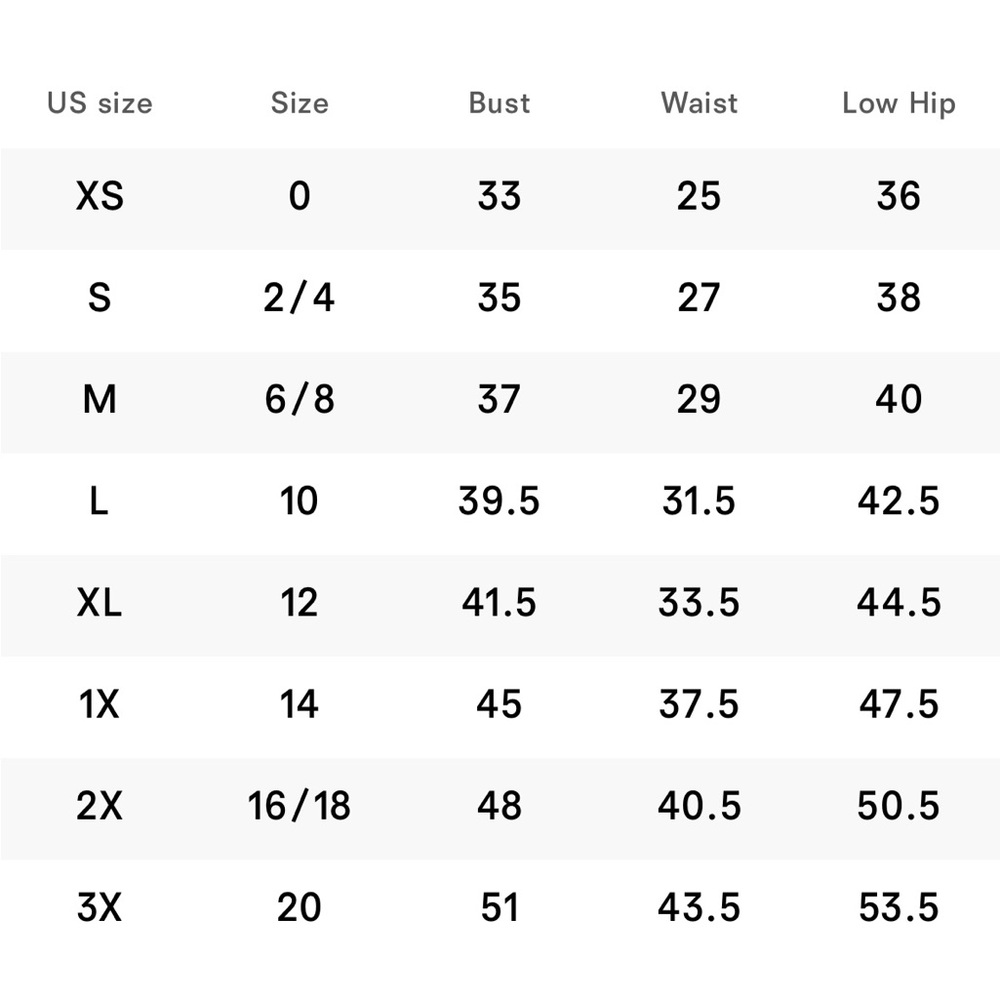Select the XL size row label
The width and height of the screenshot is (1000, 1000).
tap(99, 603)
